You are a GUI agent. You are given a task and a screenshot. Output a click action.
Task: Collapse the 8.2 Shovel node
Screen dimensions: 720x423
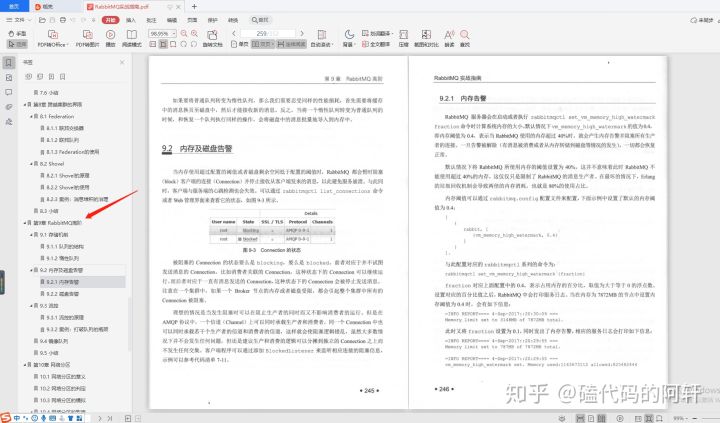(31, 164)
